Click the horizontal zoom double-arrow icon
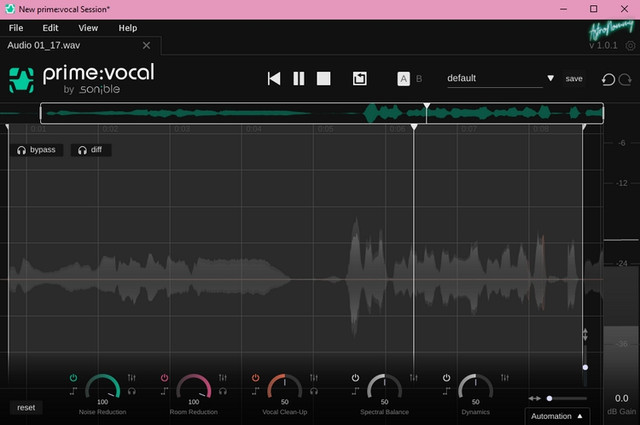 pyautogui.click(x=534, y=398)
